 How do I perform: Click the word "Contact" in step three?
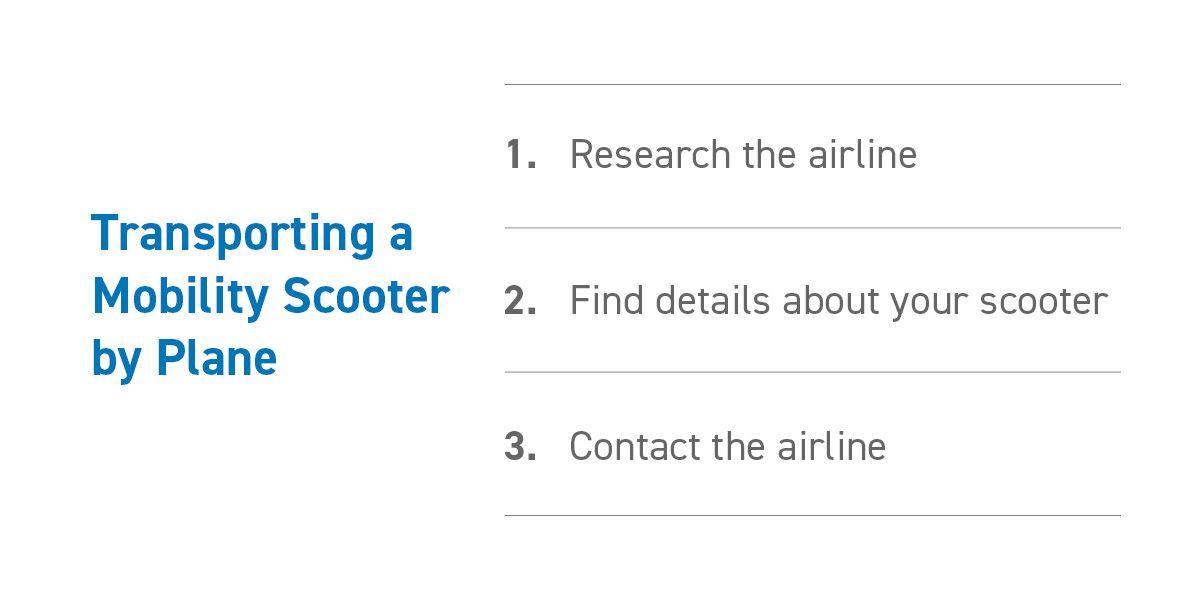point(634,447)
